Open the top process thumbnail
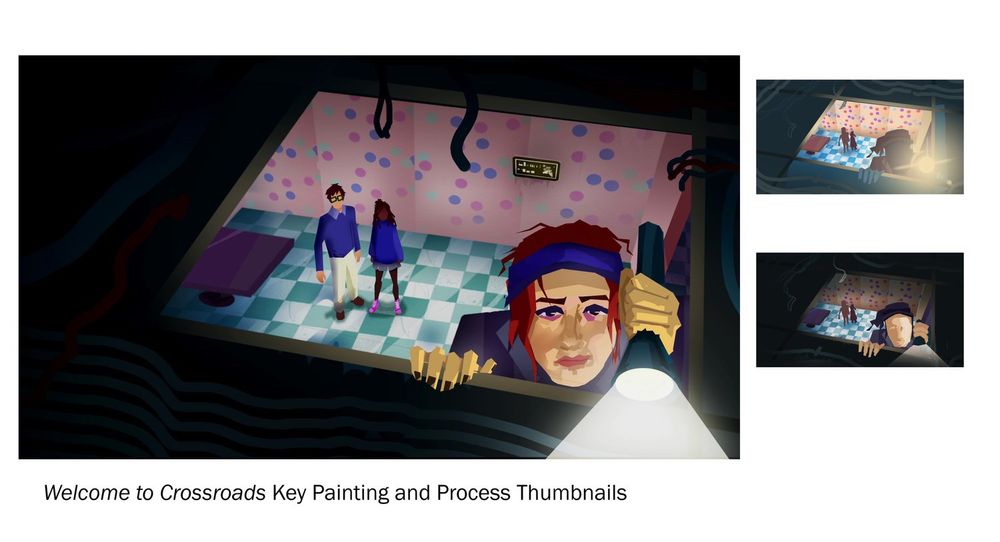Image resolution: width=1000 pixels, height=542 pixels. pos(860,136)
